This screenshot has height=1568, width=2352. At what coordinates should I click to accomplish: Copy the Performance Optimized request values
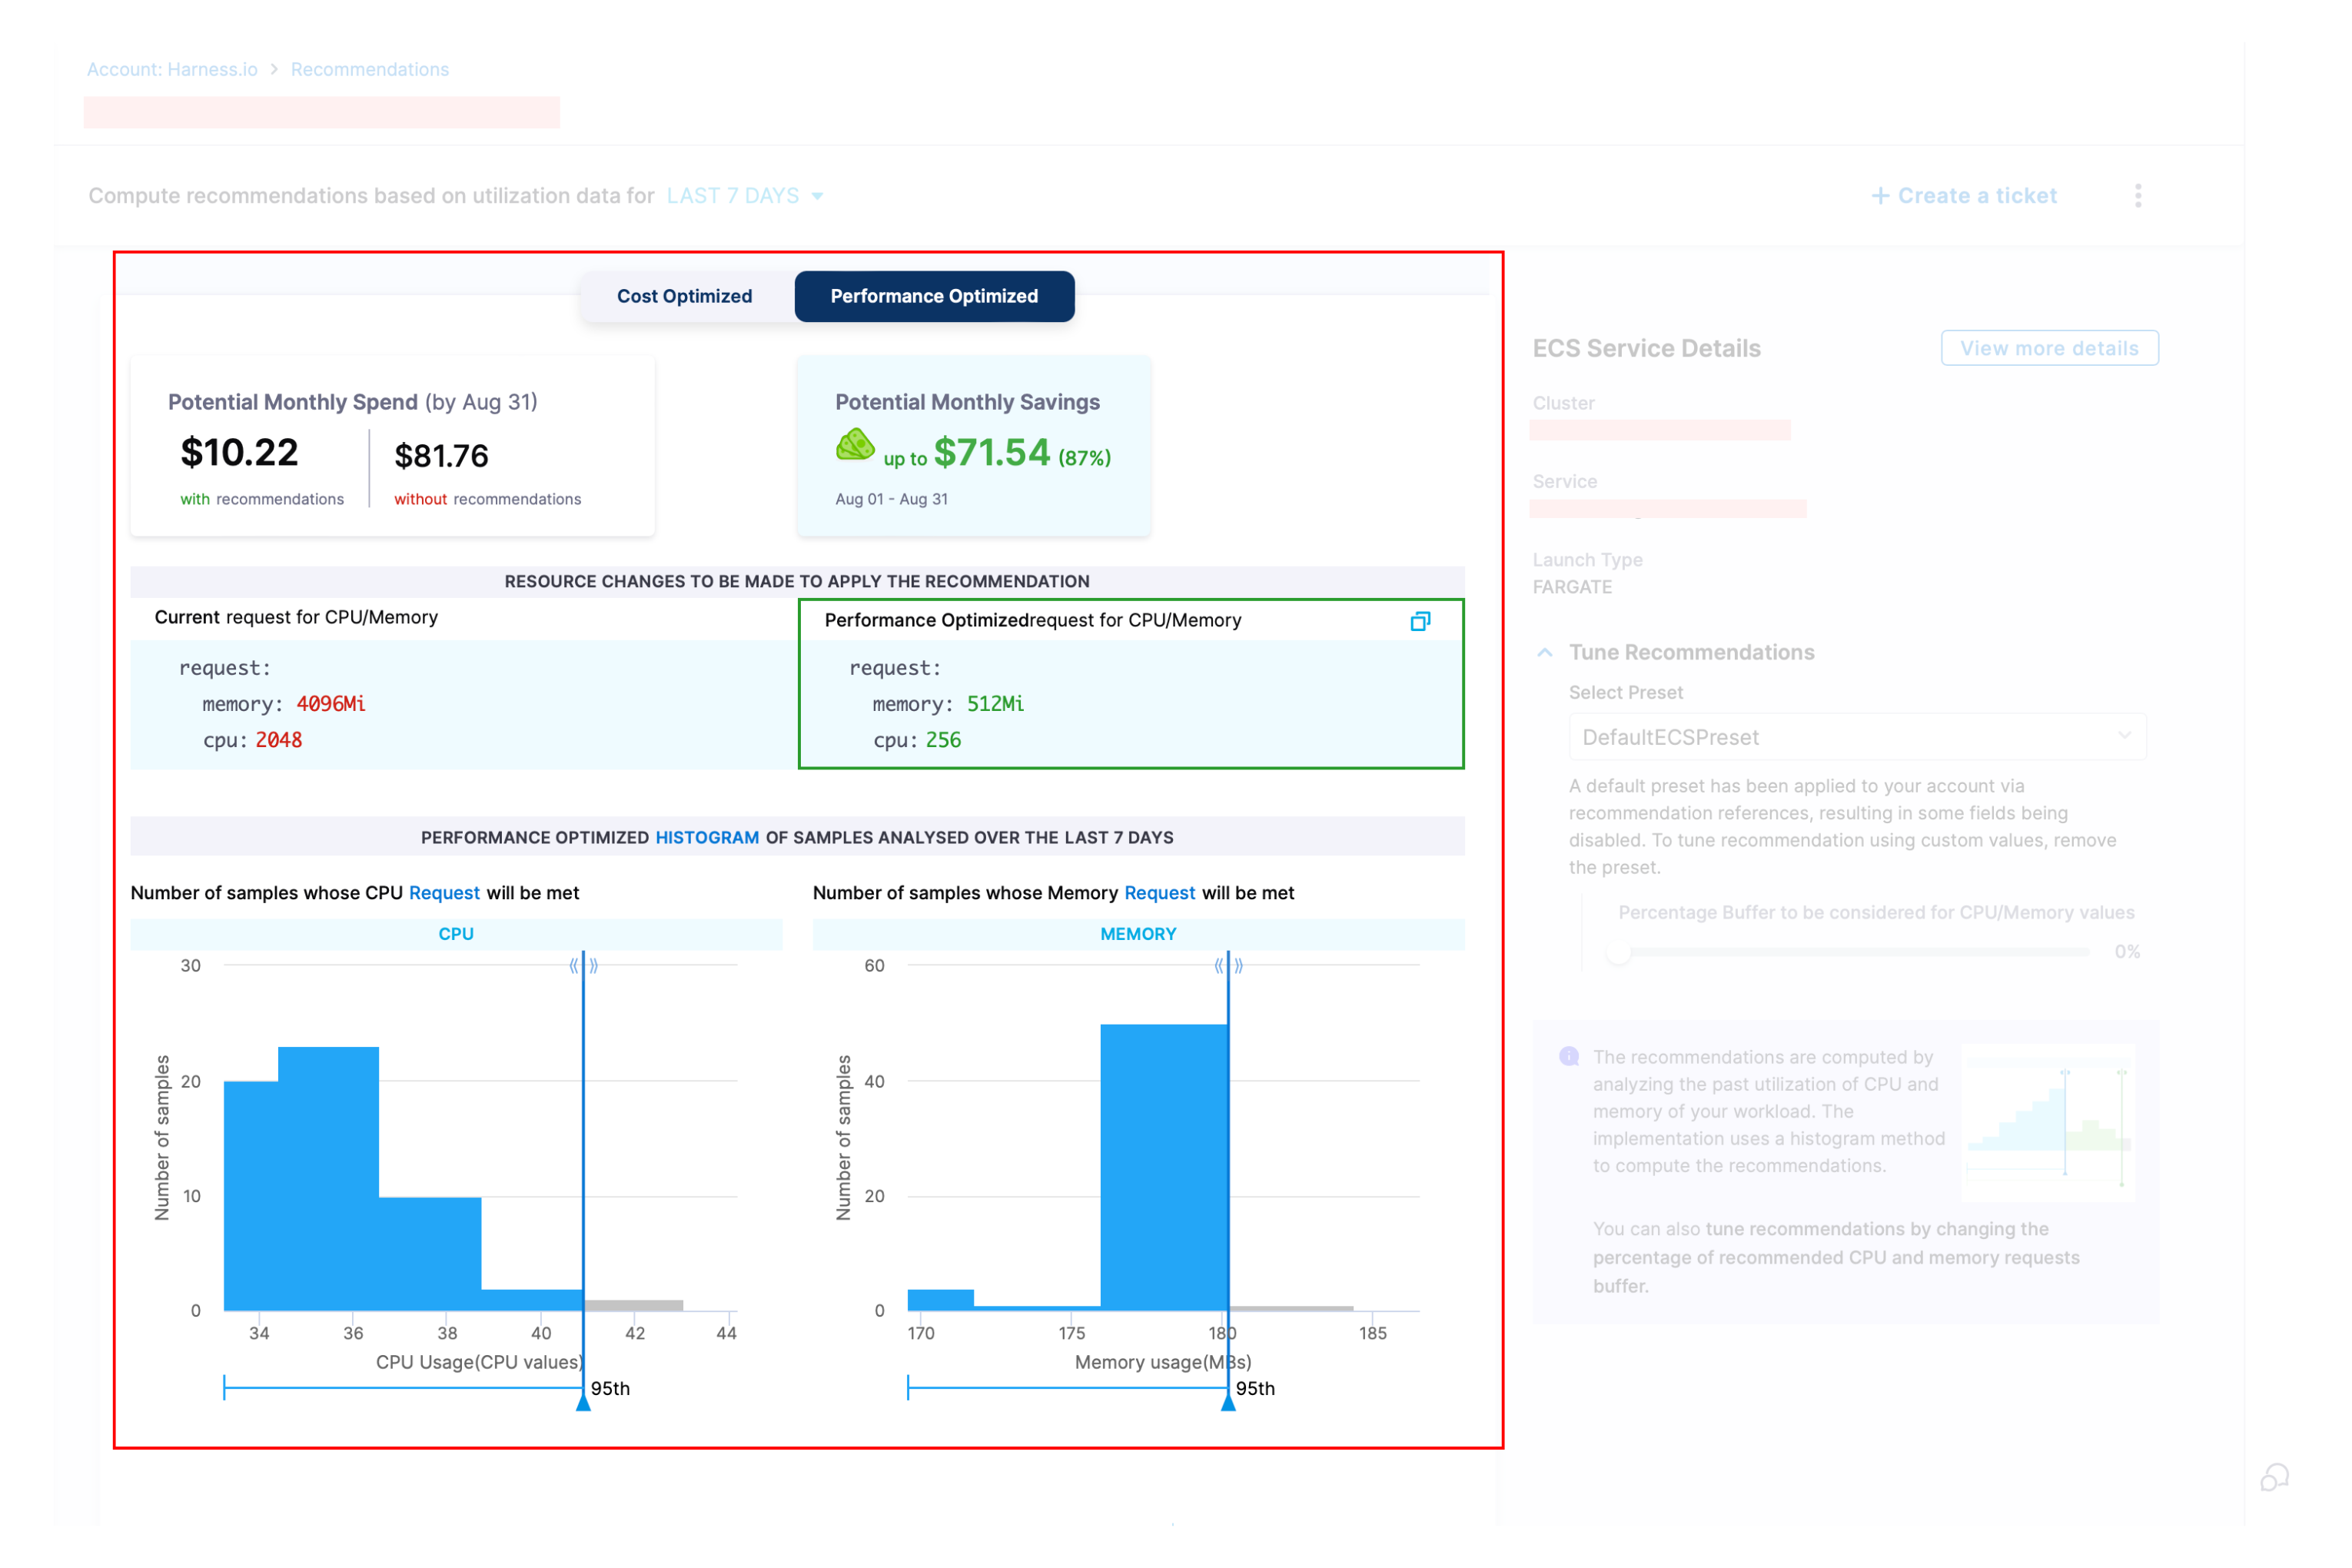(1420, 621)
